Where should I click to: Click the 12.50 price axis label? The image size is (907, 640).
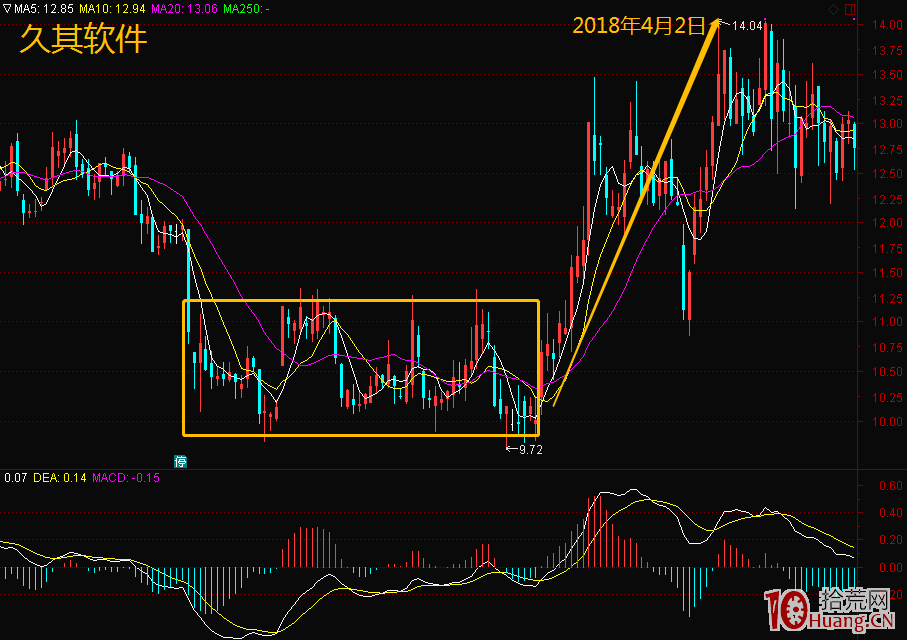[x=887, y=174]
